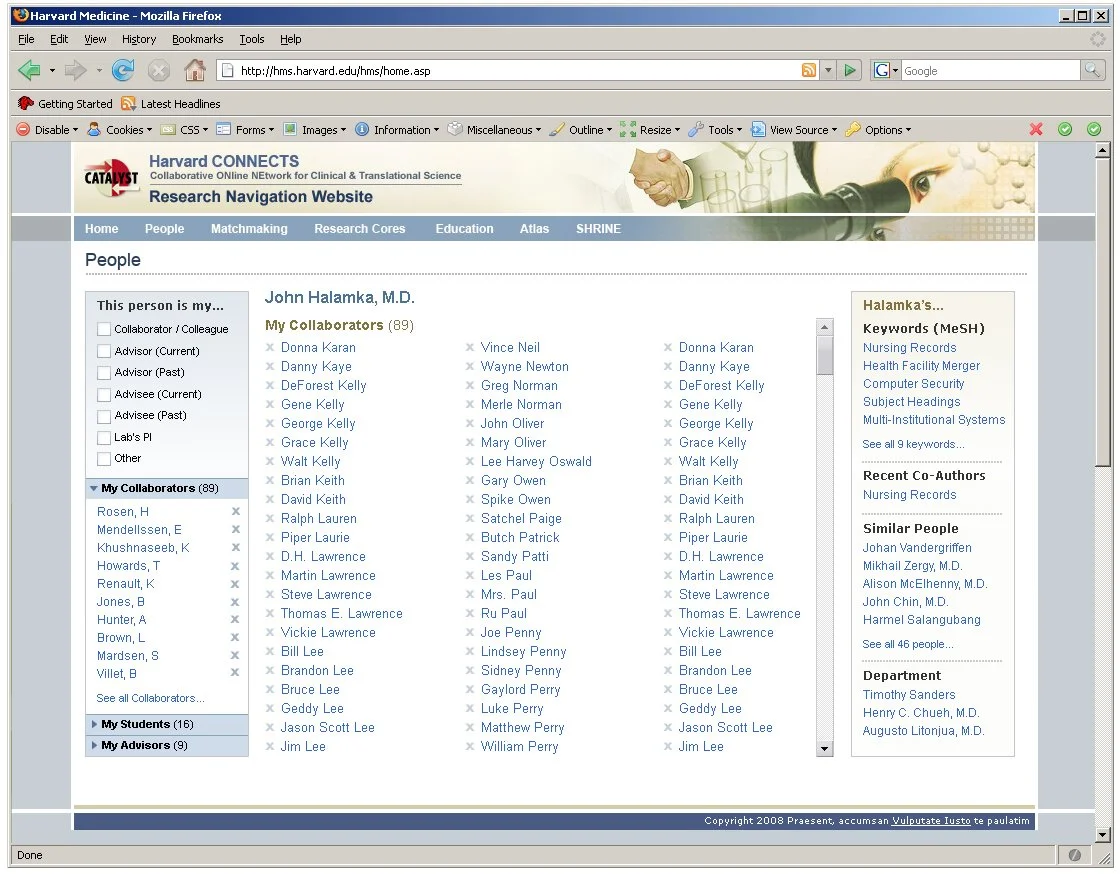Click the See all Collaborators link
Screen dimensions: 1120x874
[x=150, y=698]
